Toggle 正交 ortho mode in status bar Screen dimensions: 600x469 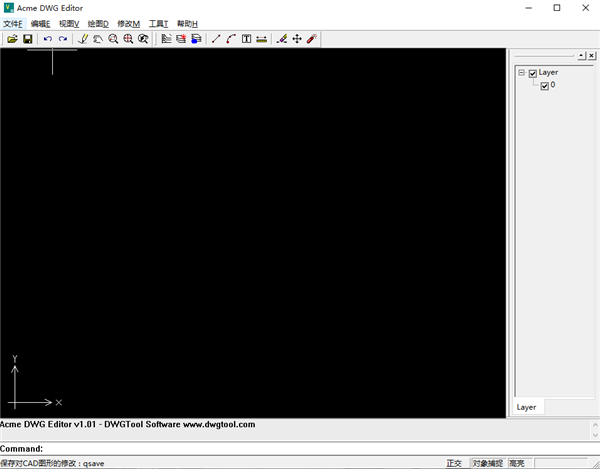point(455,463)
